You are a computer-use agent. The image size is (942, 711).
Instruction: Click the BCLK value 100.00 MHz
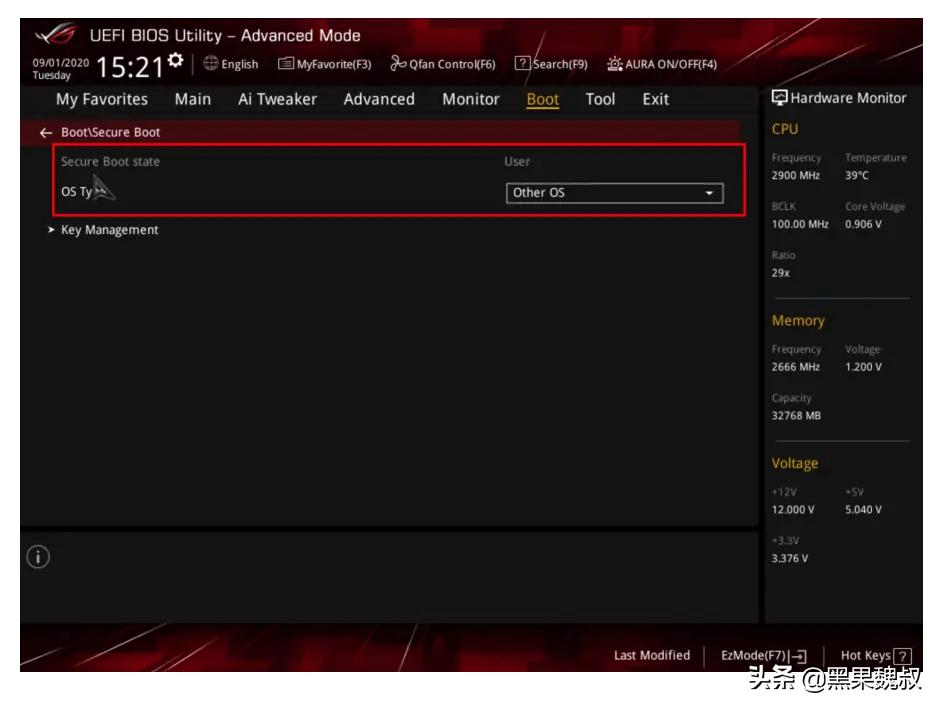[x=800, y=224]
